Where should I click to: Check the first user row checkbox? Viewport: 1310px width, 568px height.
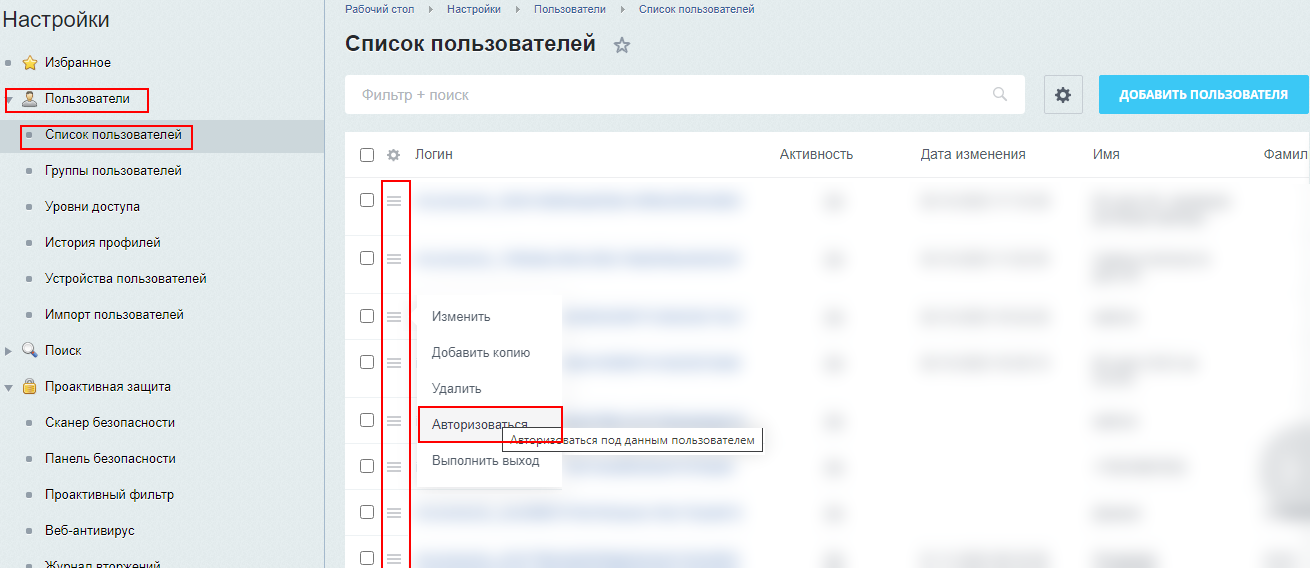click(x=367, y=200)
